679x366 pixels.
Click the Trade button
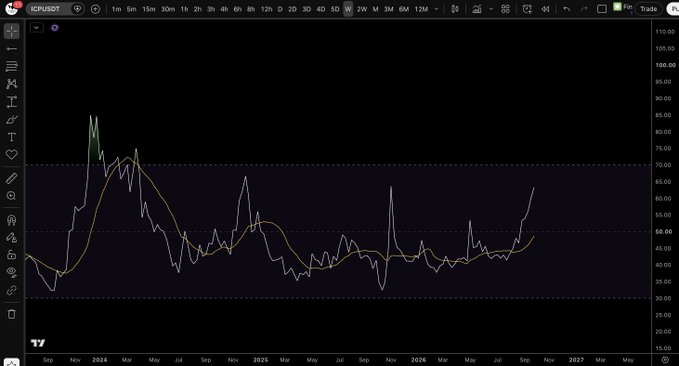(648, 9)
